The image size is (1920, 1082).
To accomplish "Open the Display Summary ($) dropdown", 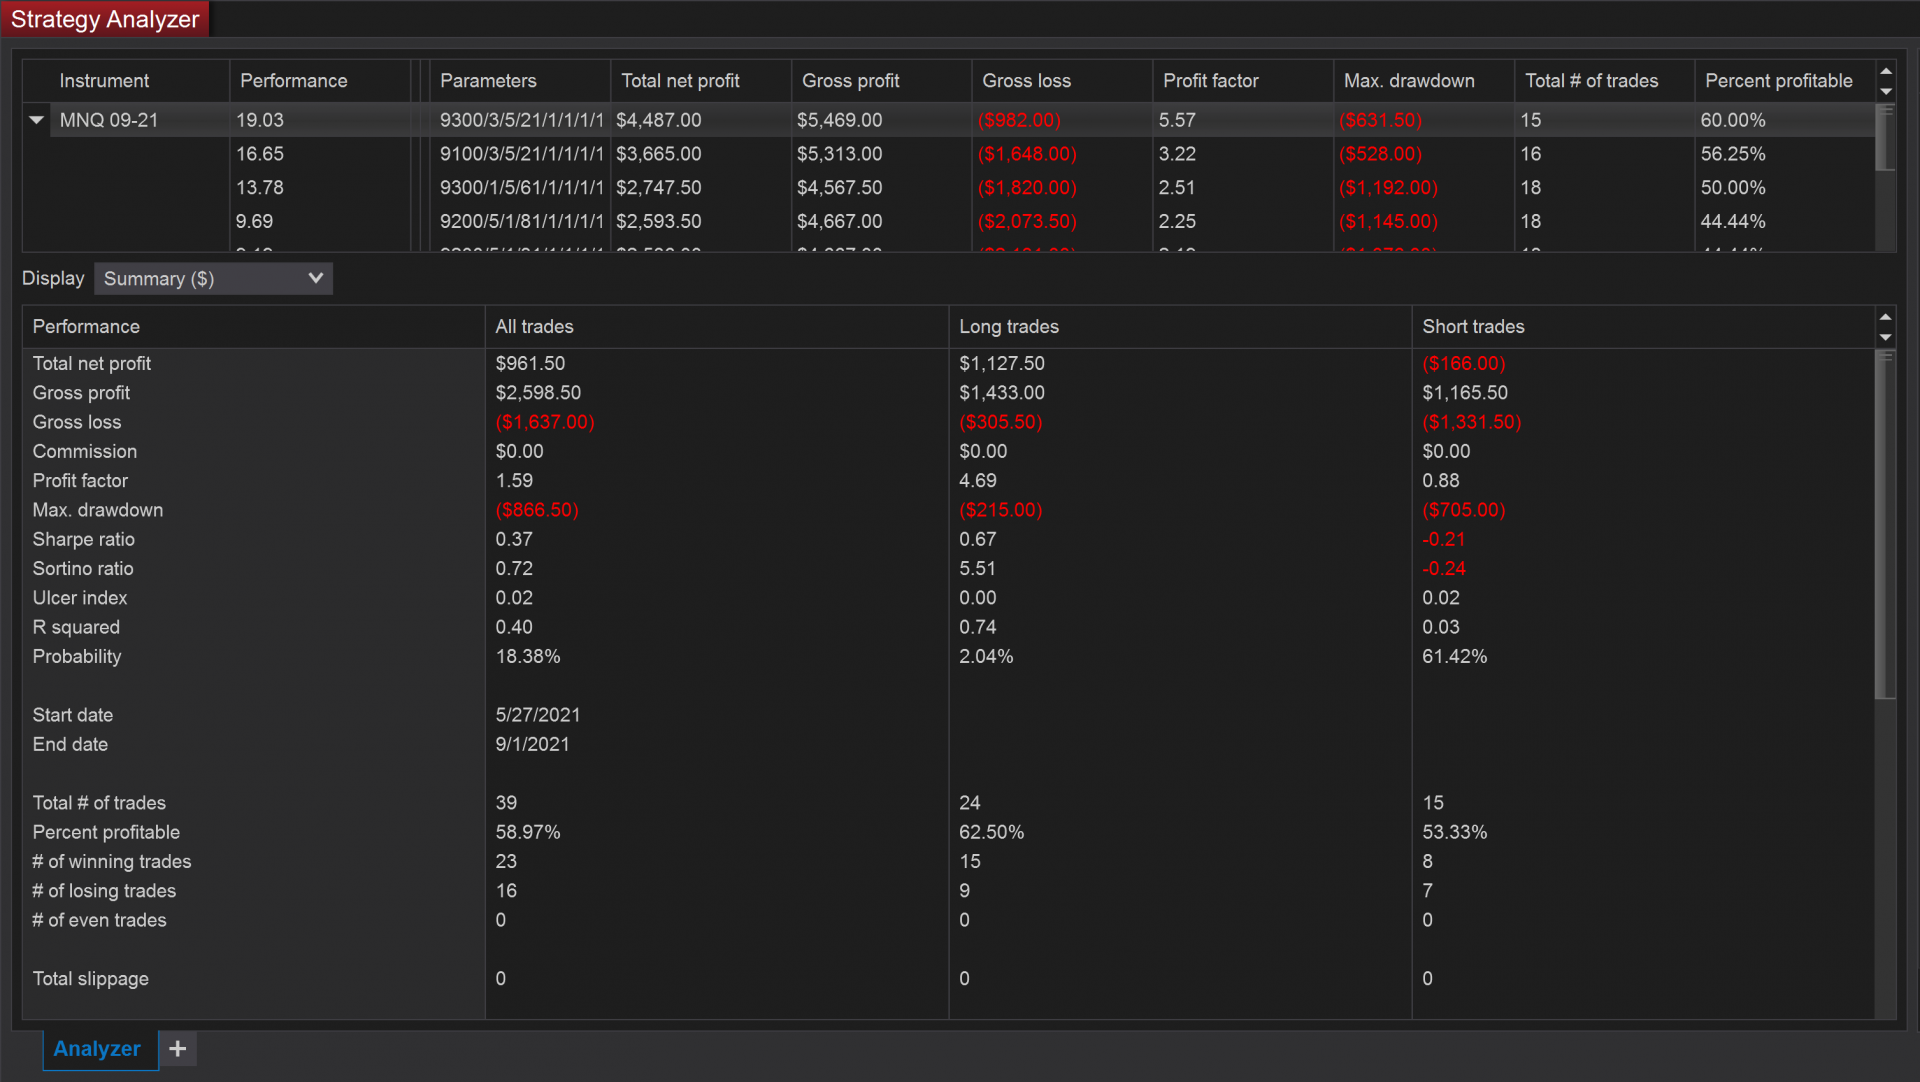I will click(213, 279).
